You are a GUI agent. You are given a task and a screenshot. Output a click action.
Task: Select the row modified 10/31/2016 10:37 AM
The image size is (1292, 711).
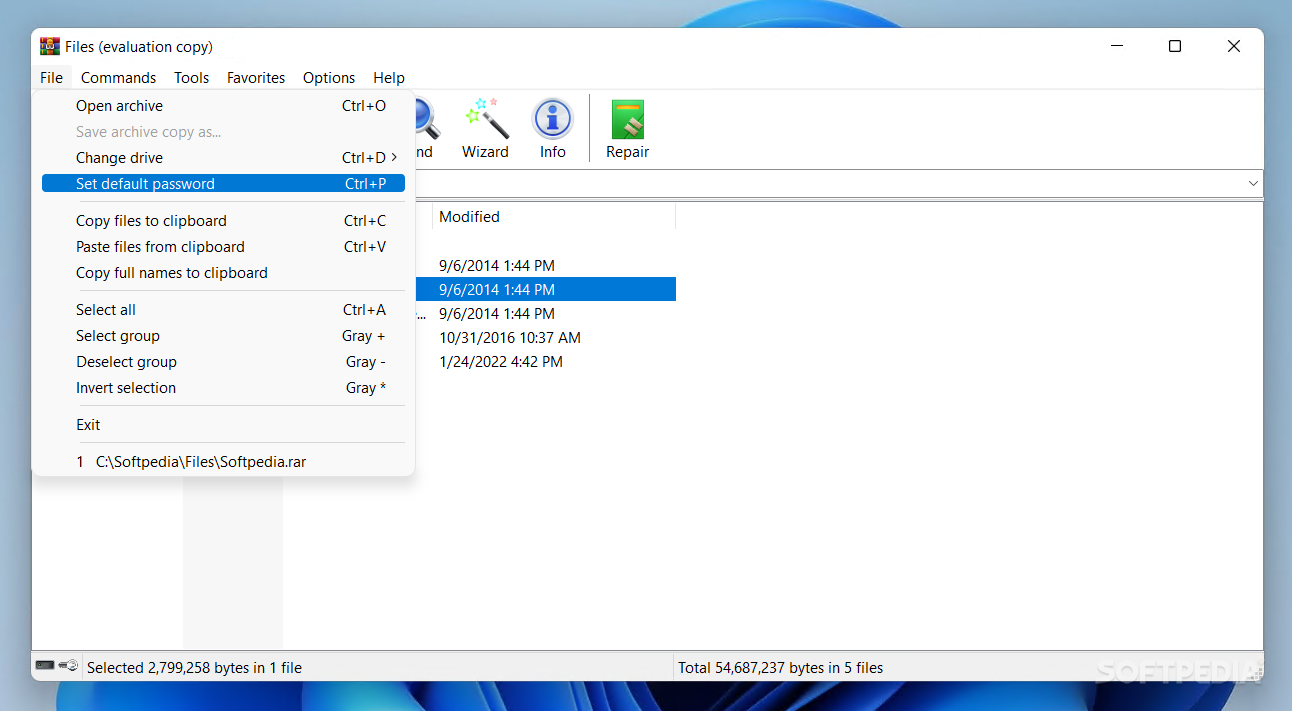point(510,338)
